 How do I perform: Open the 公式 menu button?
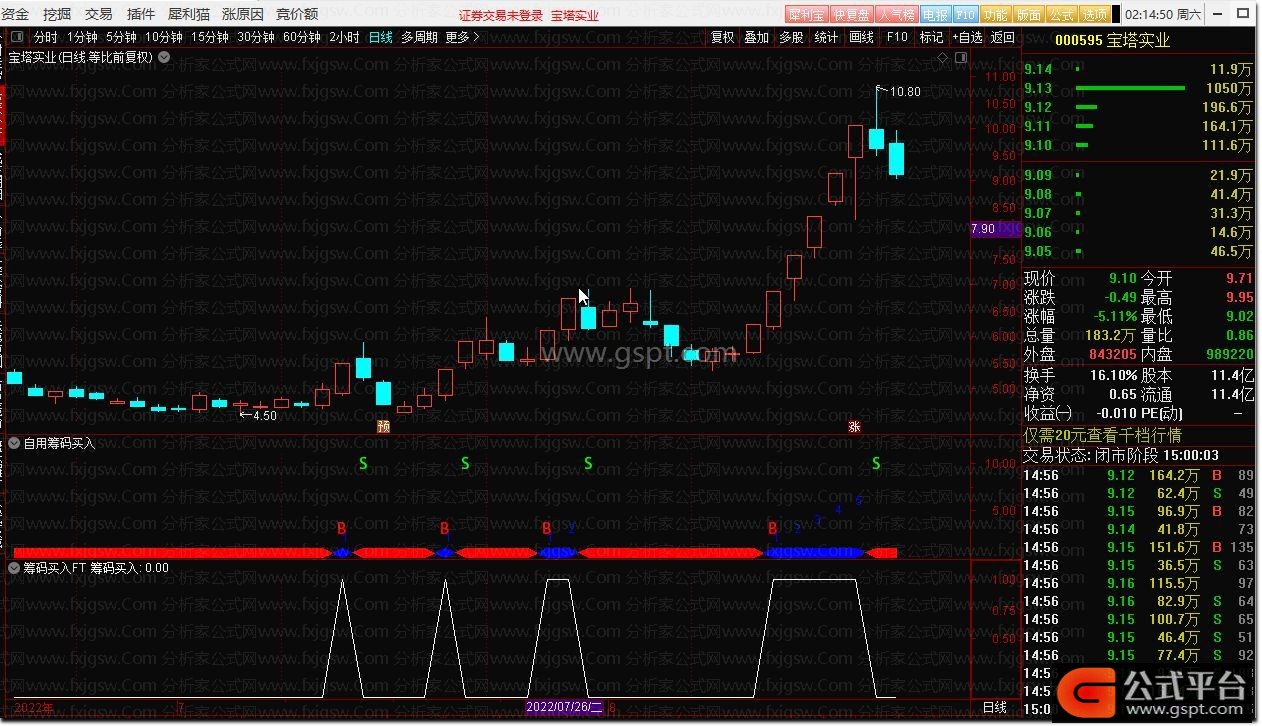[1061, 15]
